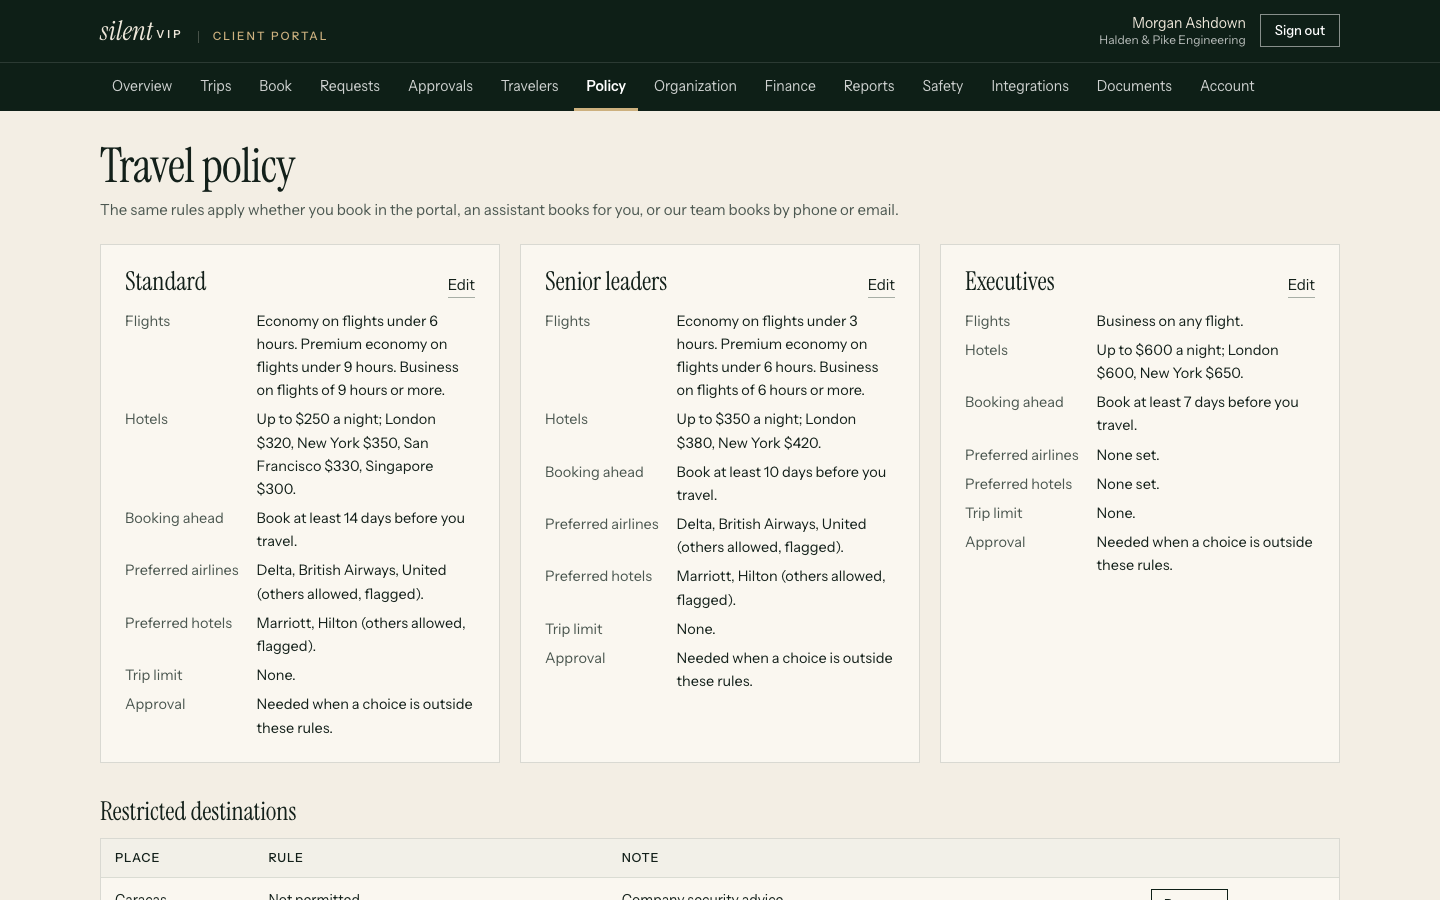Click the RULE column header
Image resolution: width=1440 pixels, height=900 pixels.
(x=286, y=858)
